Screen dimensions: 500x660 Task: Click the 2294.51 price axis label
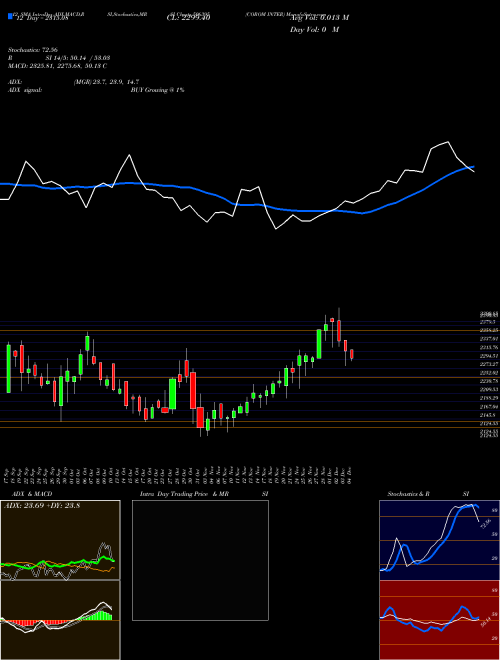(489, 356)
